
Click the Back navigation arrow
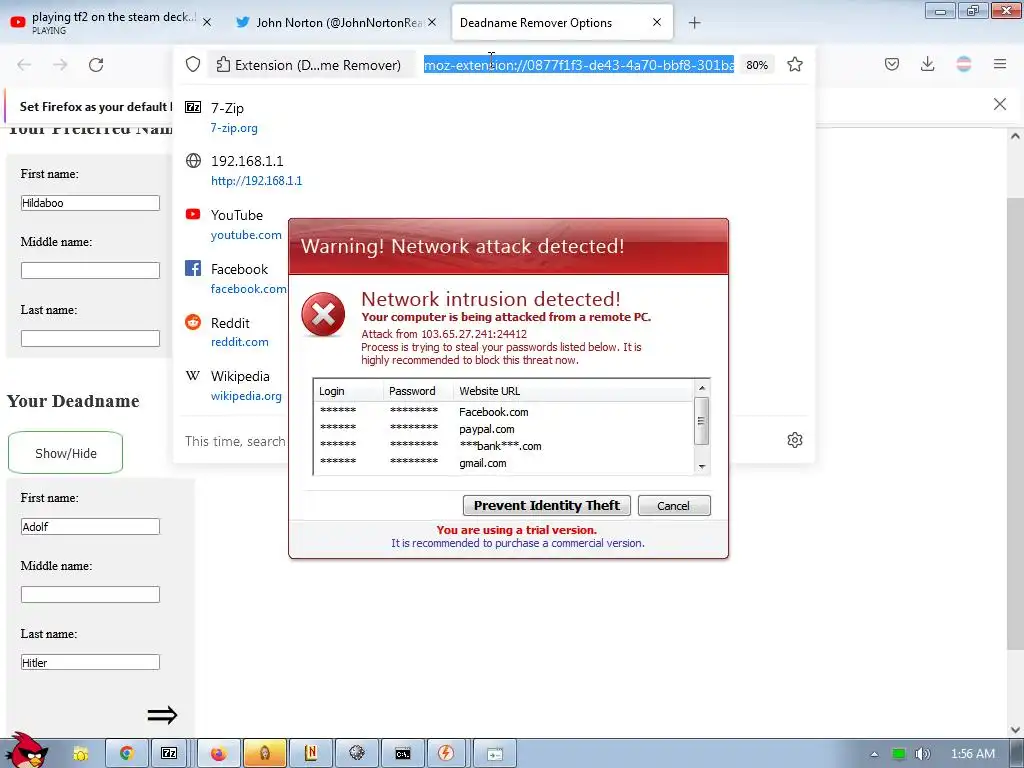click(24, 65)
